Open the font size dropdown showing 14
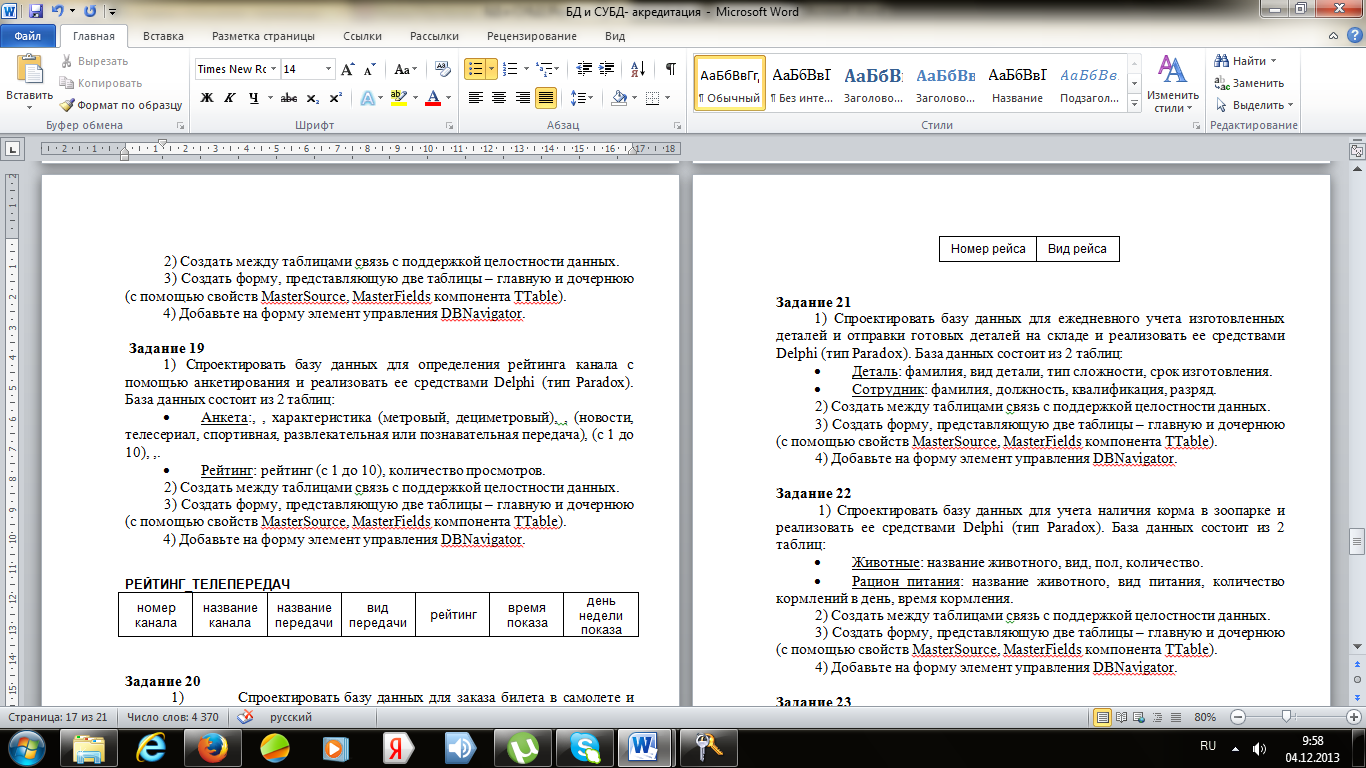The image size is (1366, 768). (x=328, y=69)
